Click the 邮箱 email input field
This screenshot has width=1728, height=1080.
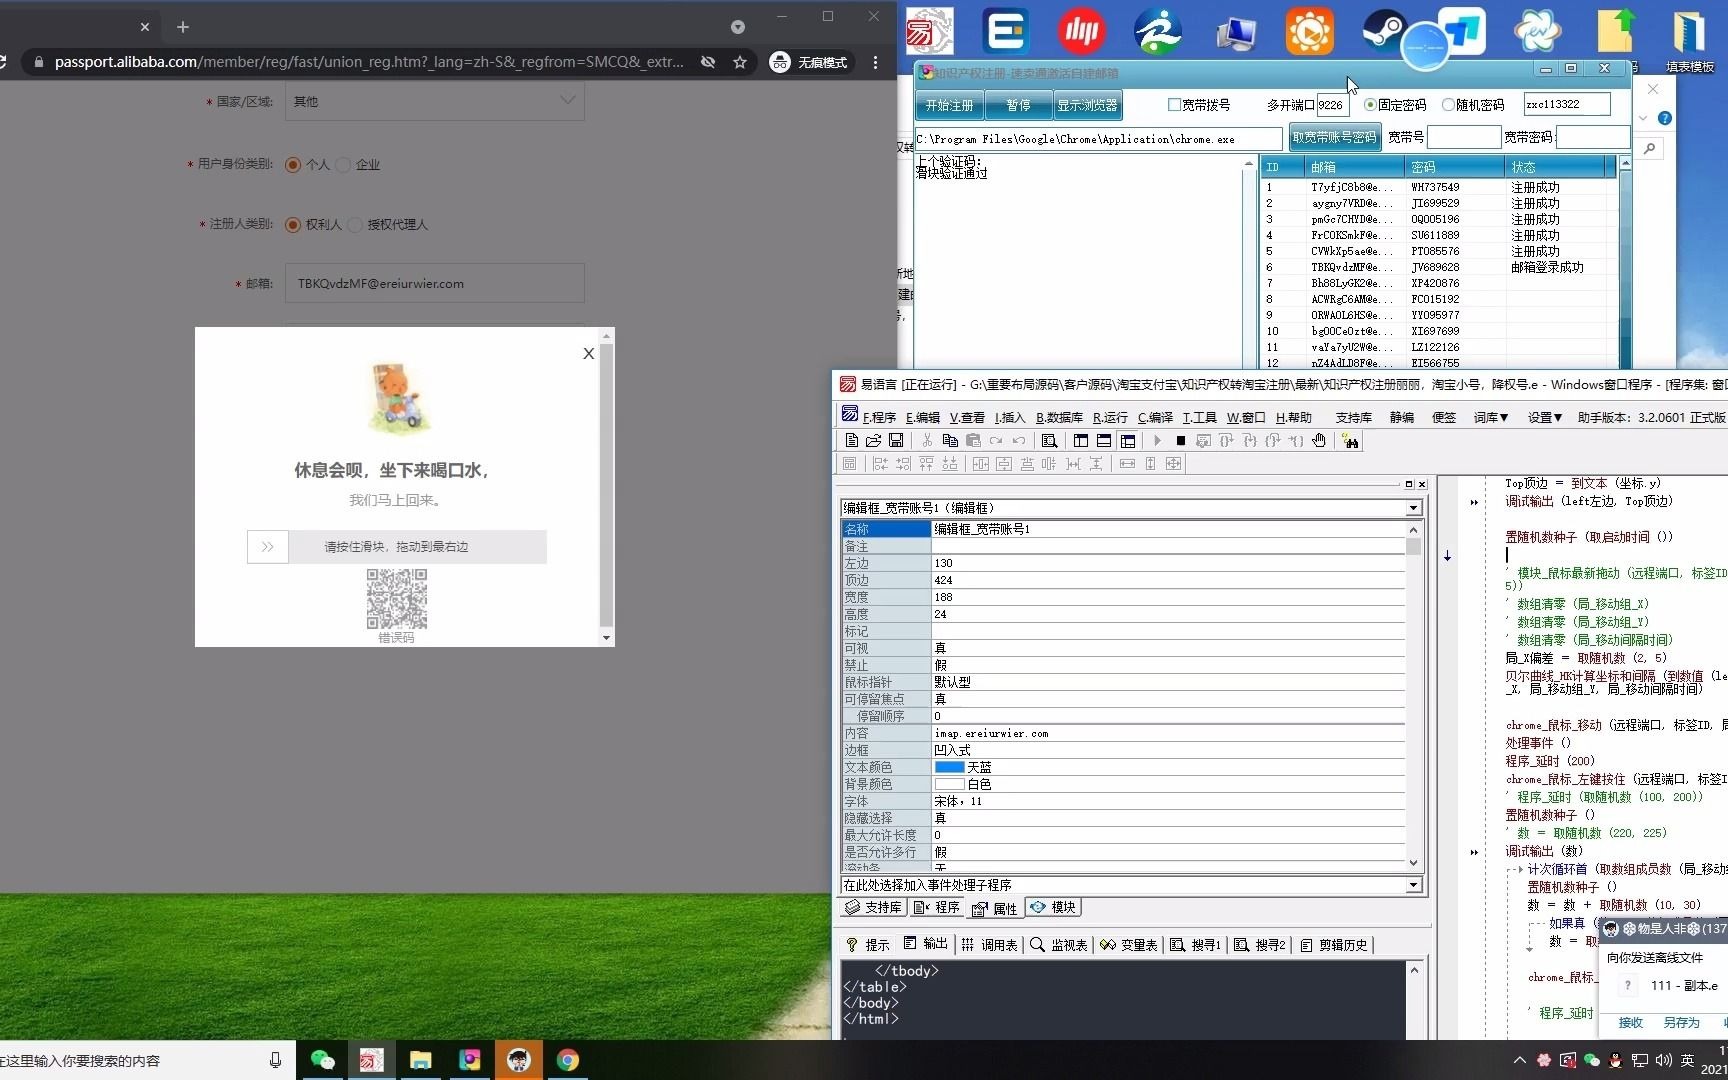[435, 283]
